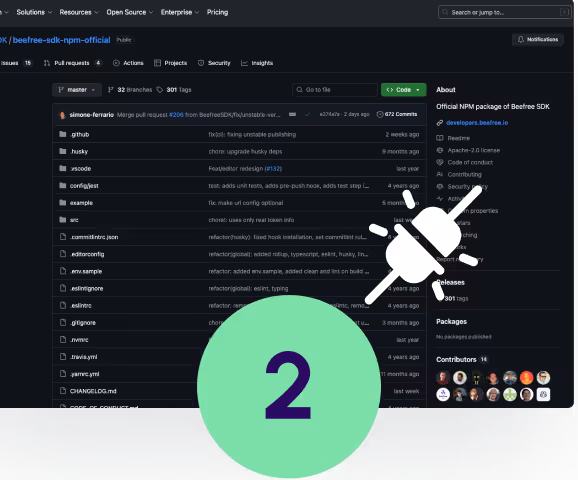Image resolution: width=578 pixels, height=480 pixels.
Task: Open the .commitlintrc.json file
Action: [94, 237]
